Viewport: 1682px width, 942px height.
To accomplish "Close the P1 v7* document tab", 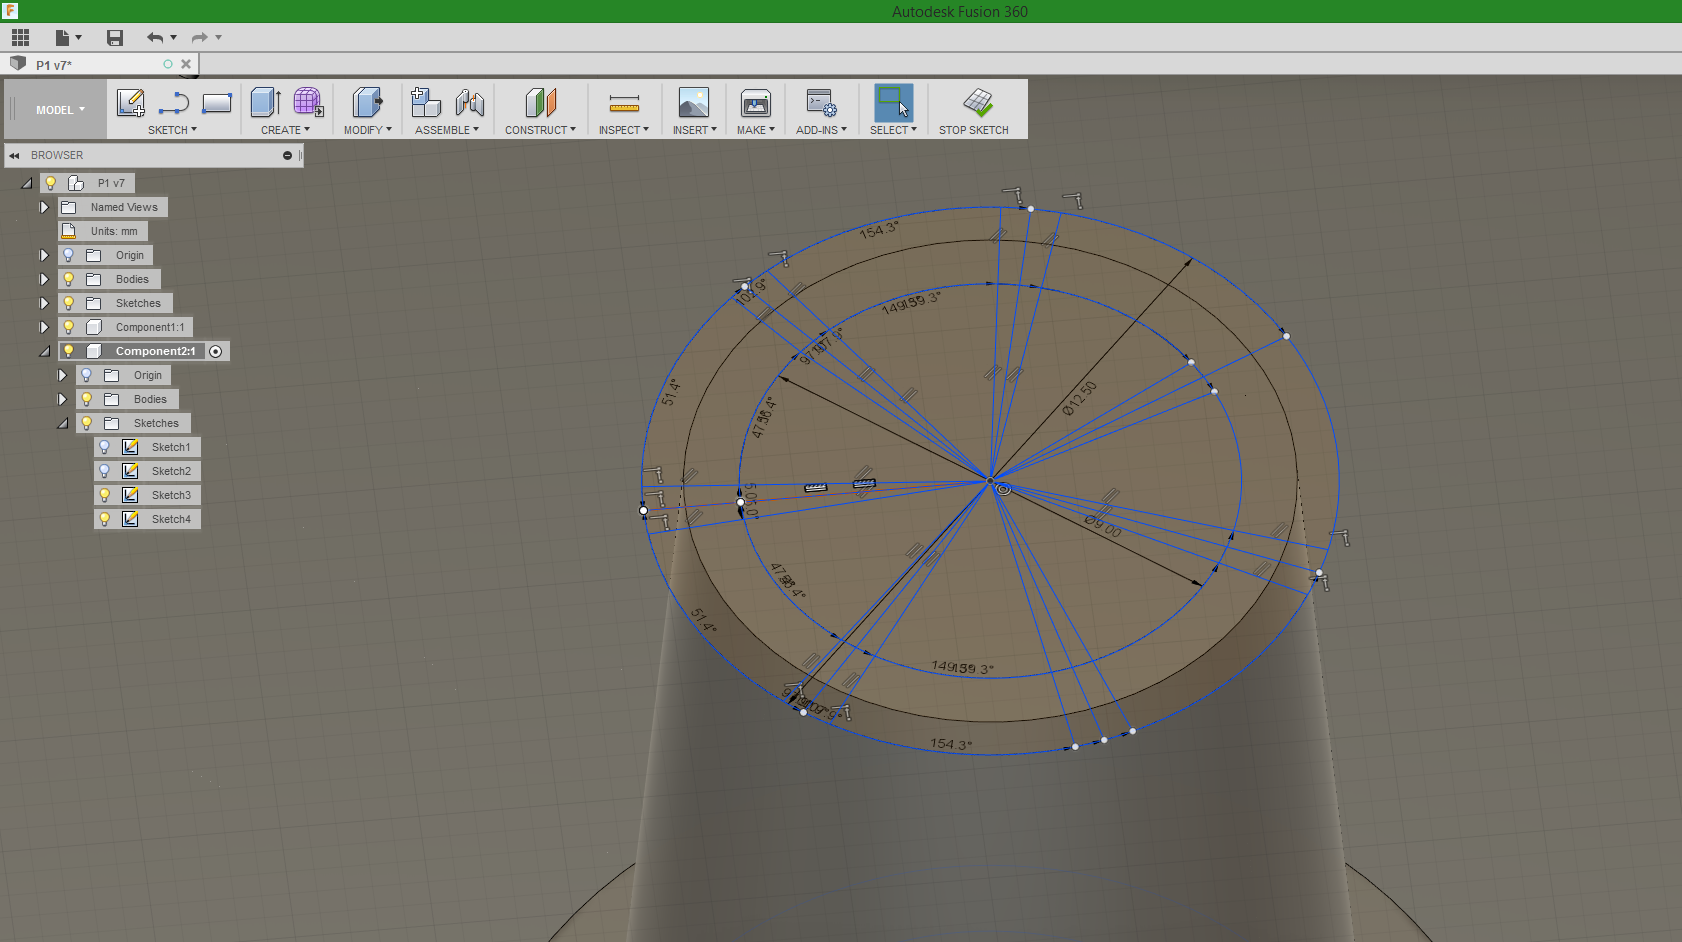I will (x=186, y=64).
